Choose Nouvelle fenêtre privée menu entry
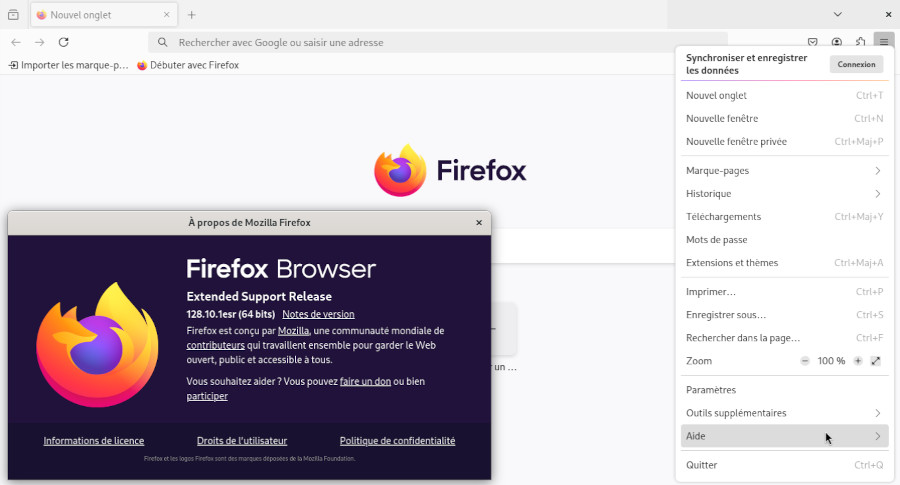The height and width of the screenshot is (485, 900). tap(785, 141)
